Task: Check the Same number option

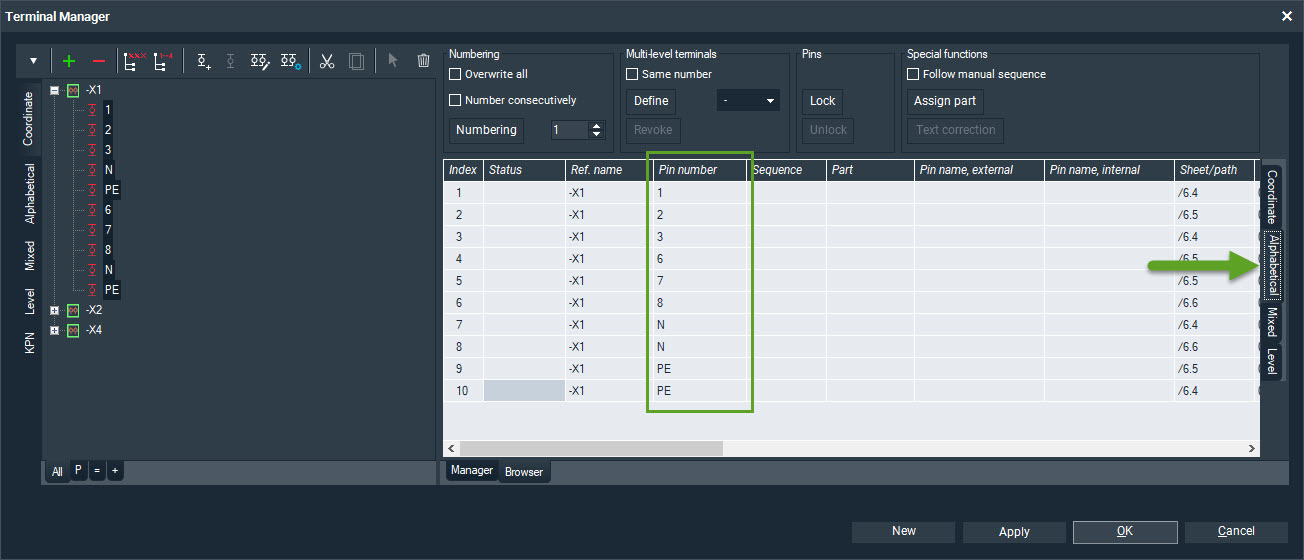Action: pyautogui.click(x=632, y=74)
